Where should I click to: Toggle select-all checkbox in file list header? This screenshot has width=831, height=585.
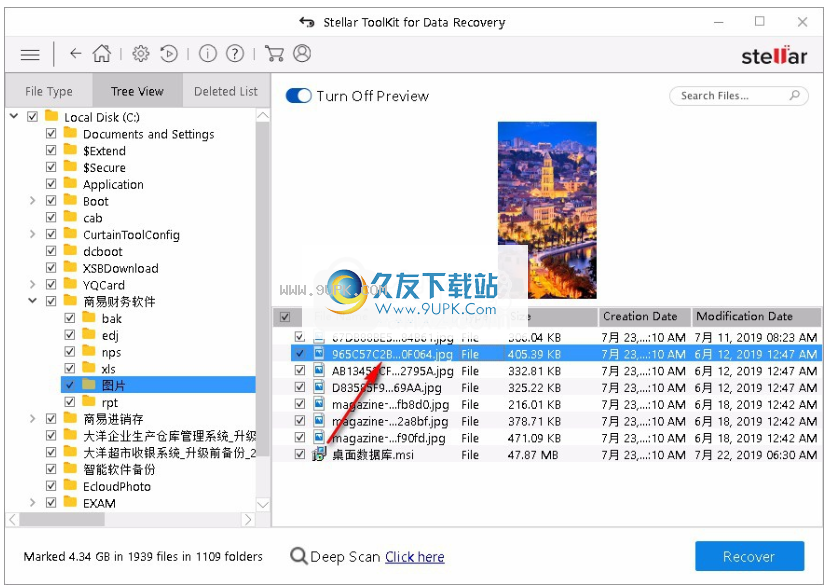(285, 317)
